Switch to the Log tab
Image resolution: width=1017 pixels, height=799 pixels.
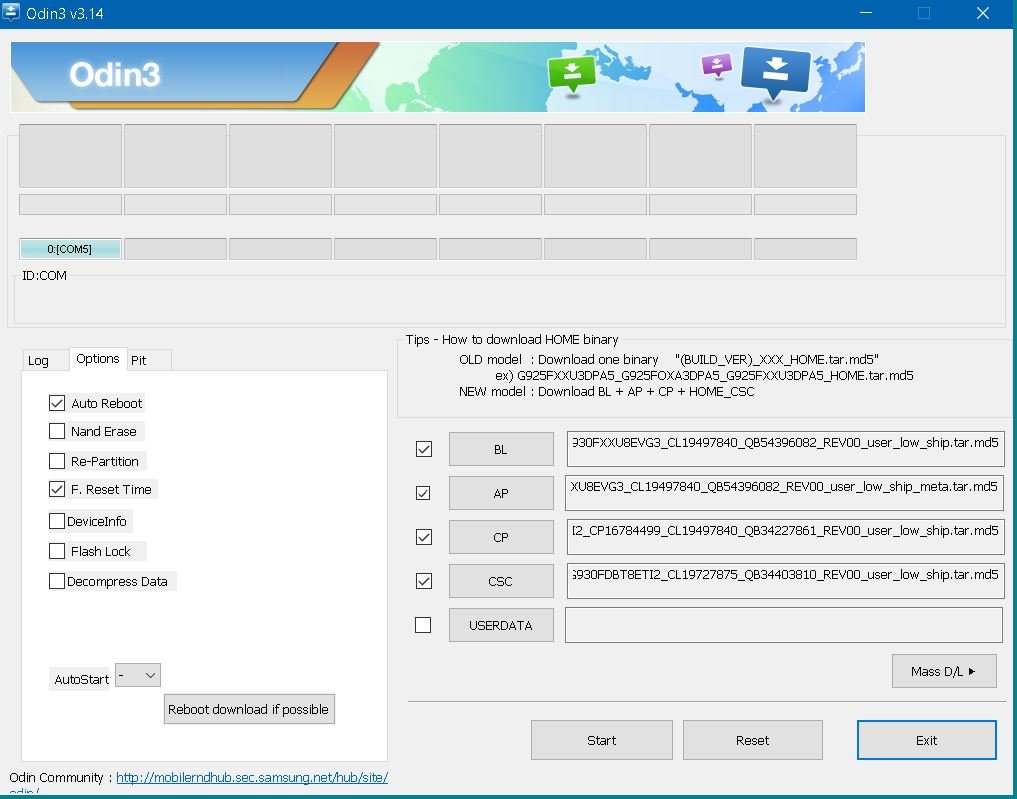click(x=38, y=360)
